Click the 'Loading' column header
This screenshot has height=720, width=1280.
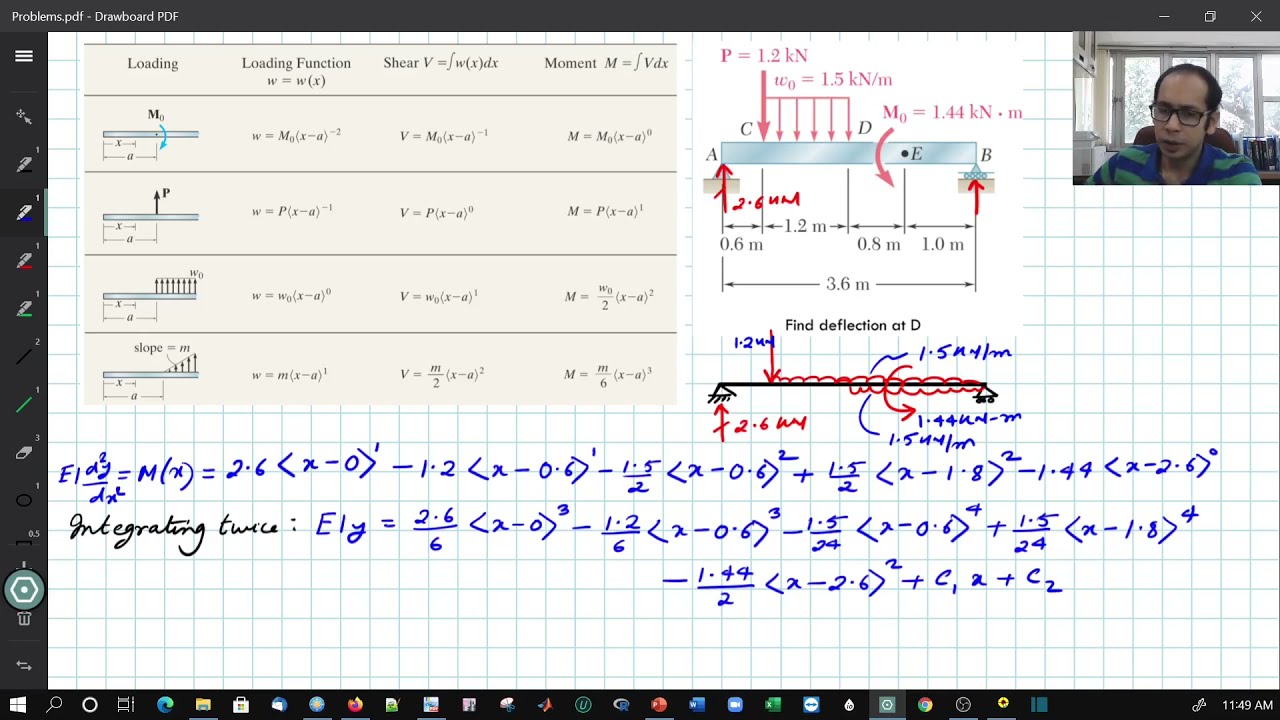[152, 63]
